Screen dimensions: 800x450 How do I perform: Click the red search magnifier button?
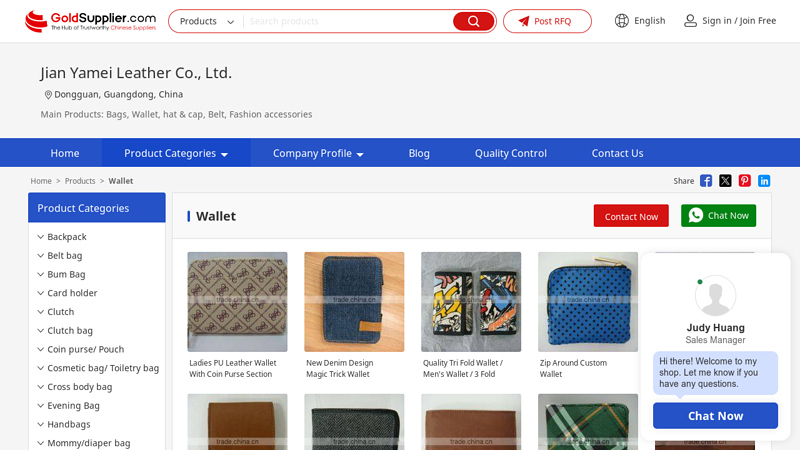pyautogui.click(x=473, y=21)
